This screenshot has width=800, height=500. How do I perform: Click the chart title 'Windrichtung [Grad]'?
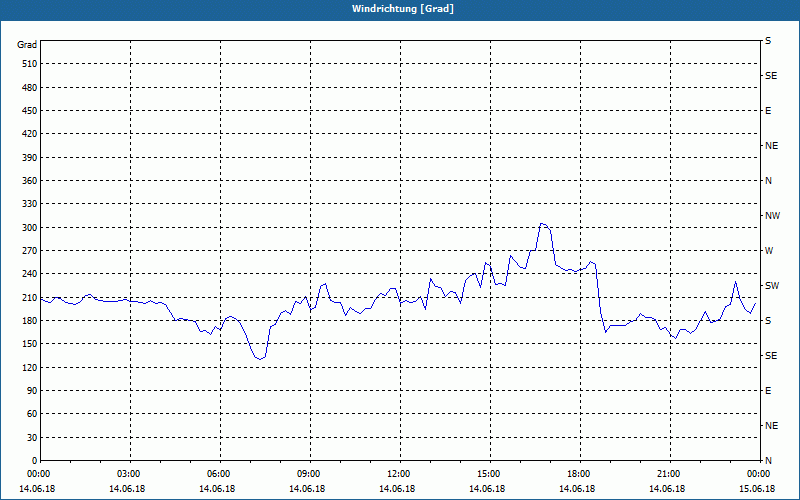pyautogui.click(x=403, y=9)
